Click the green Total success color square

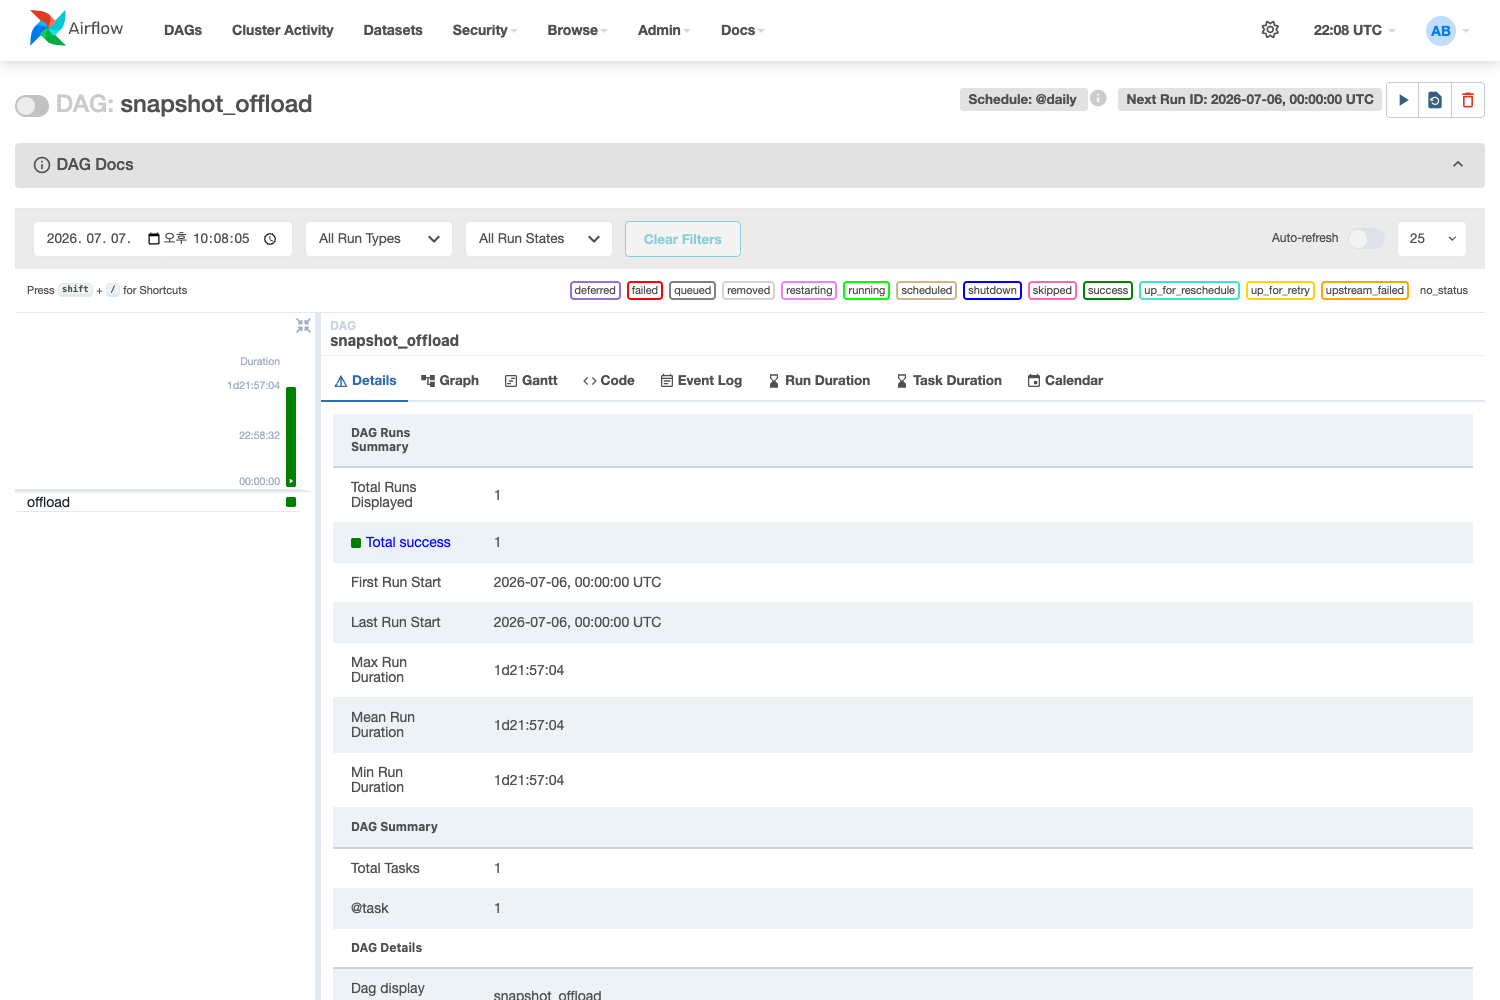356,543
